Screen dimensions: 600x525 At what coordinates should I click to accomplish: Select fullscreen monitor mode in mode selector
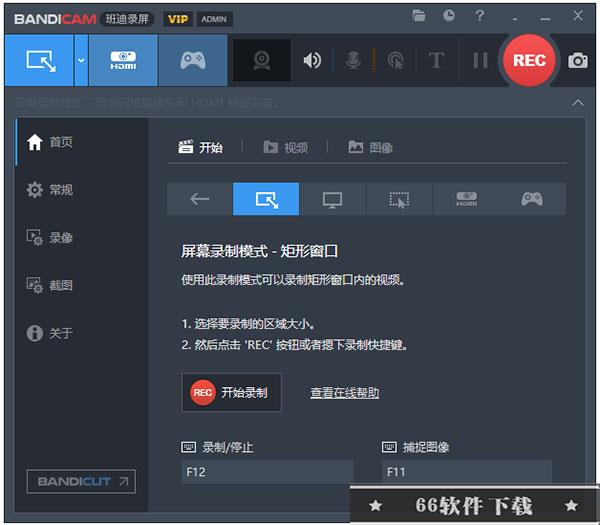point(333,199)
